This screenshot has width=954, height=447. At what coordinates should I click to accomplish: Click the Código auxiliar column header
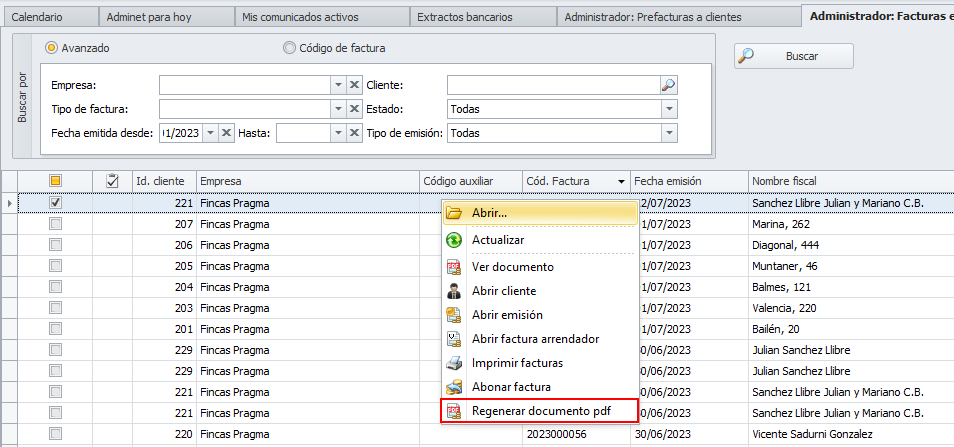[471, 181]
